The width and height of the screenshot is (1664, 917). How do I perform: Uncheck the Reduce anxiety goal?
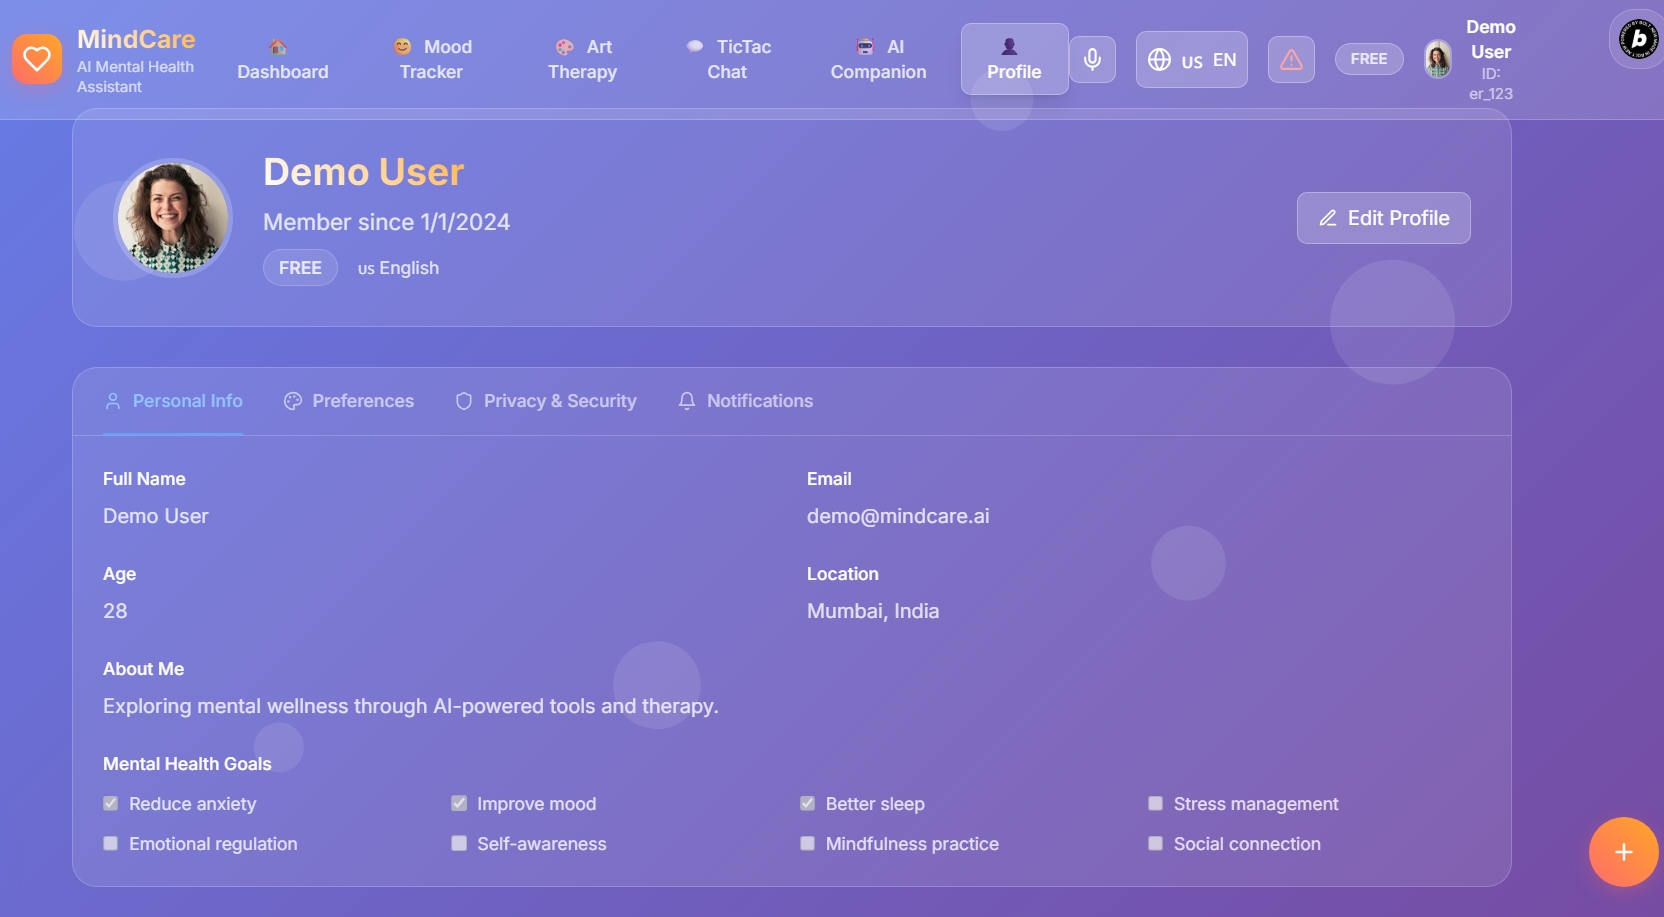(109, 803)
